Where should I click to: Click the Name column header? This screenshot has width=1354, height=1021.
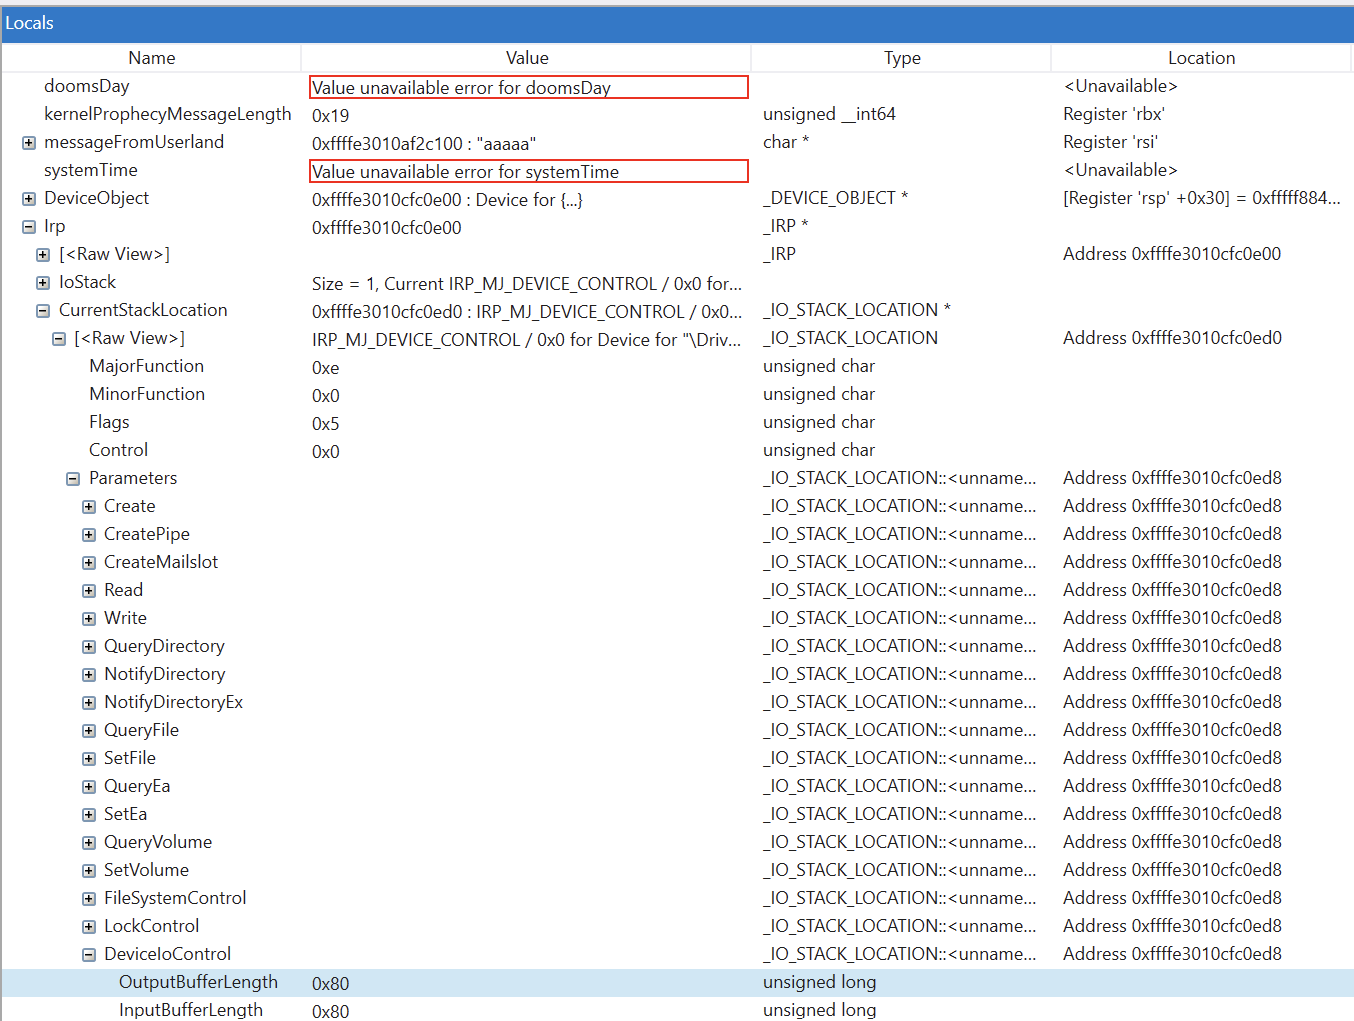[151, 58]
